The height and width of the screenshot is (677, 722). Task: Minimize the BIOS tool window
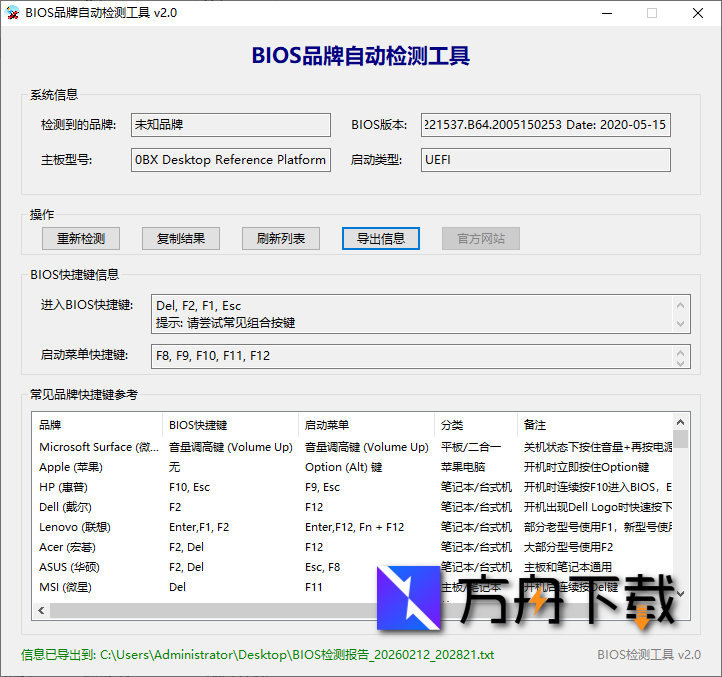(x=607, y=13)
